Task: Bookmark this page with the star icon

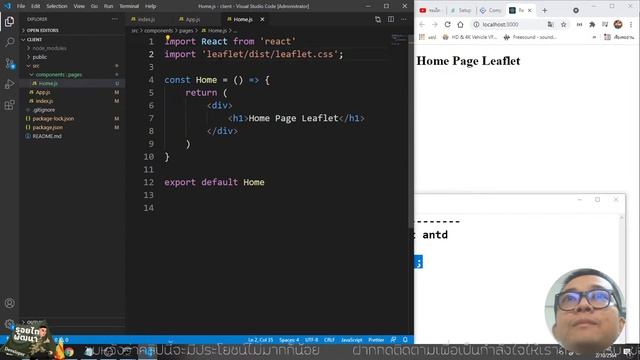Action: coord(564,24)
